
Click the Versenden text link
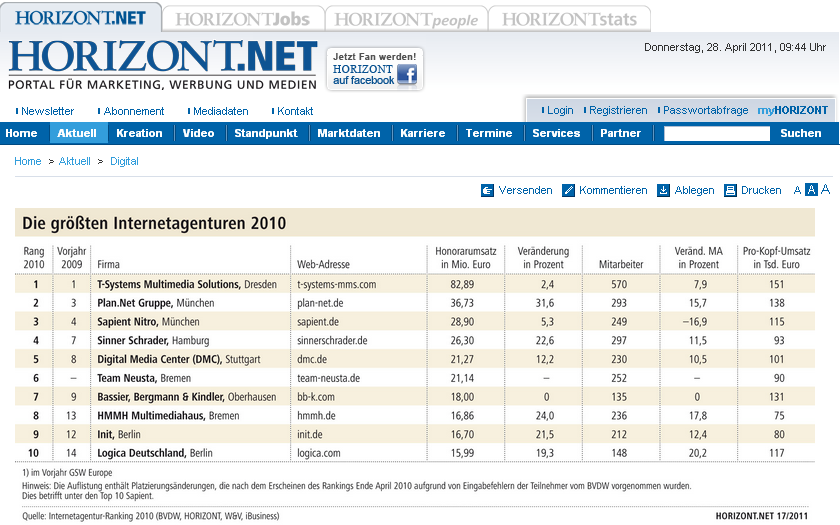[x=525, y=190]
